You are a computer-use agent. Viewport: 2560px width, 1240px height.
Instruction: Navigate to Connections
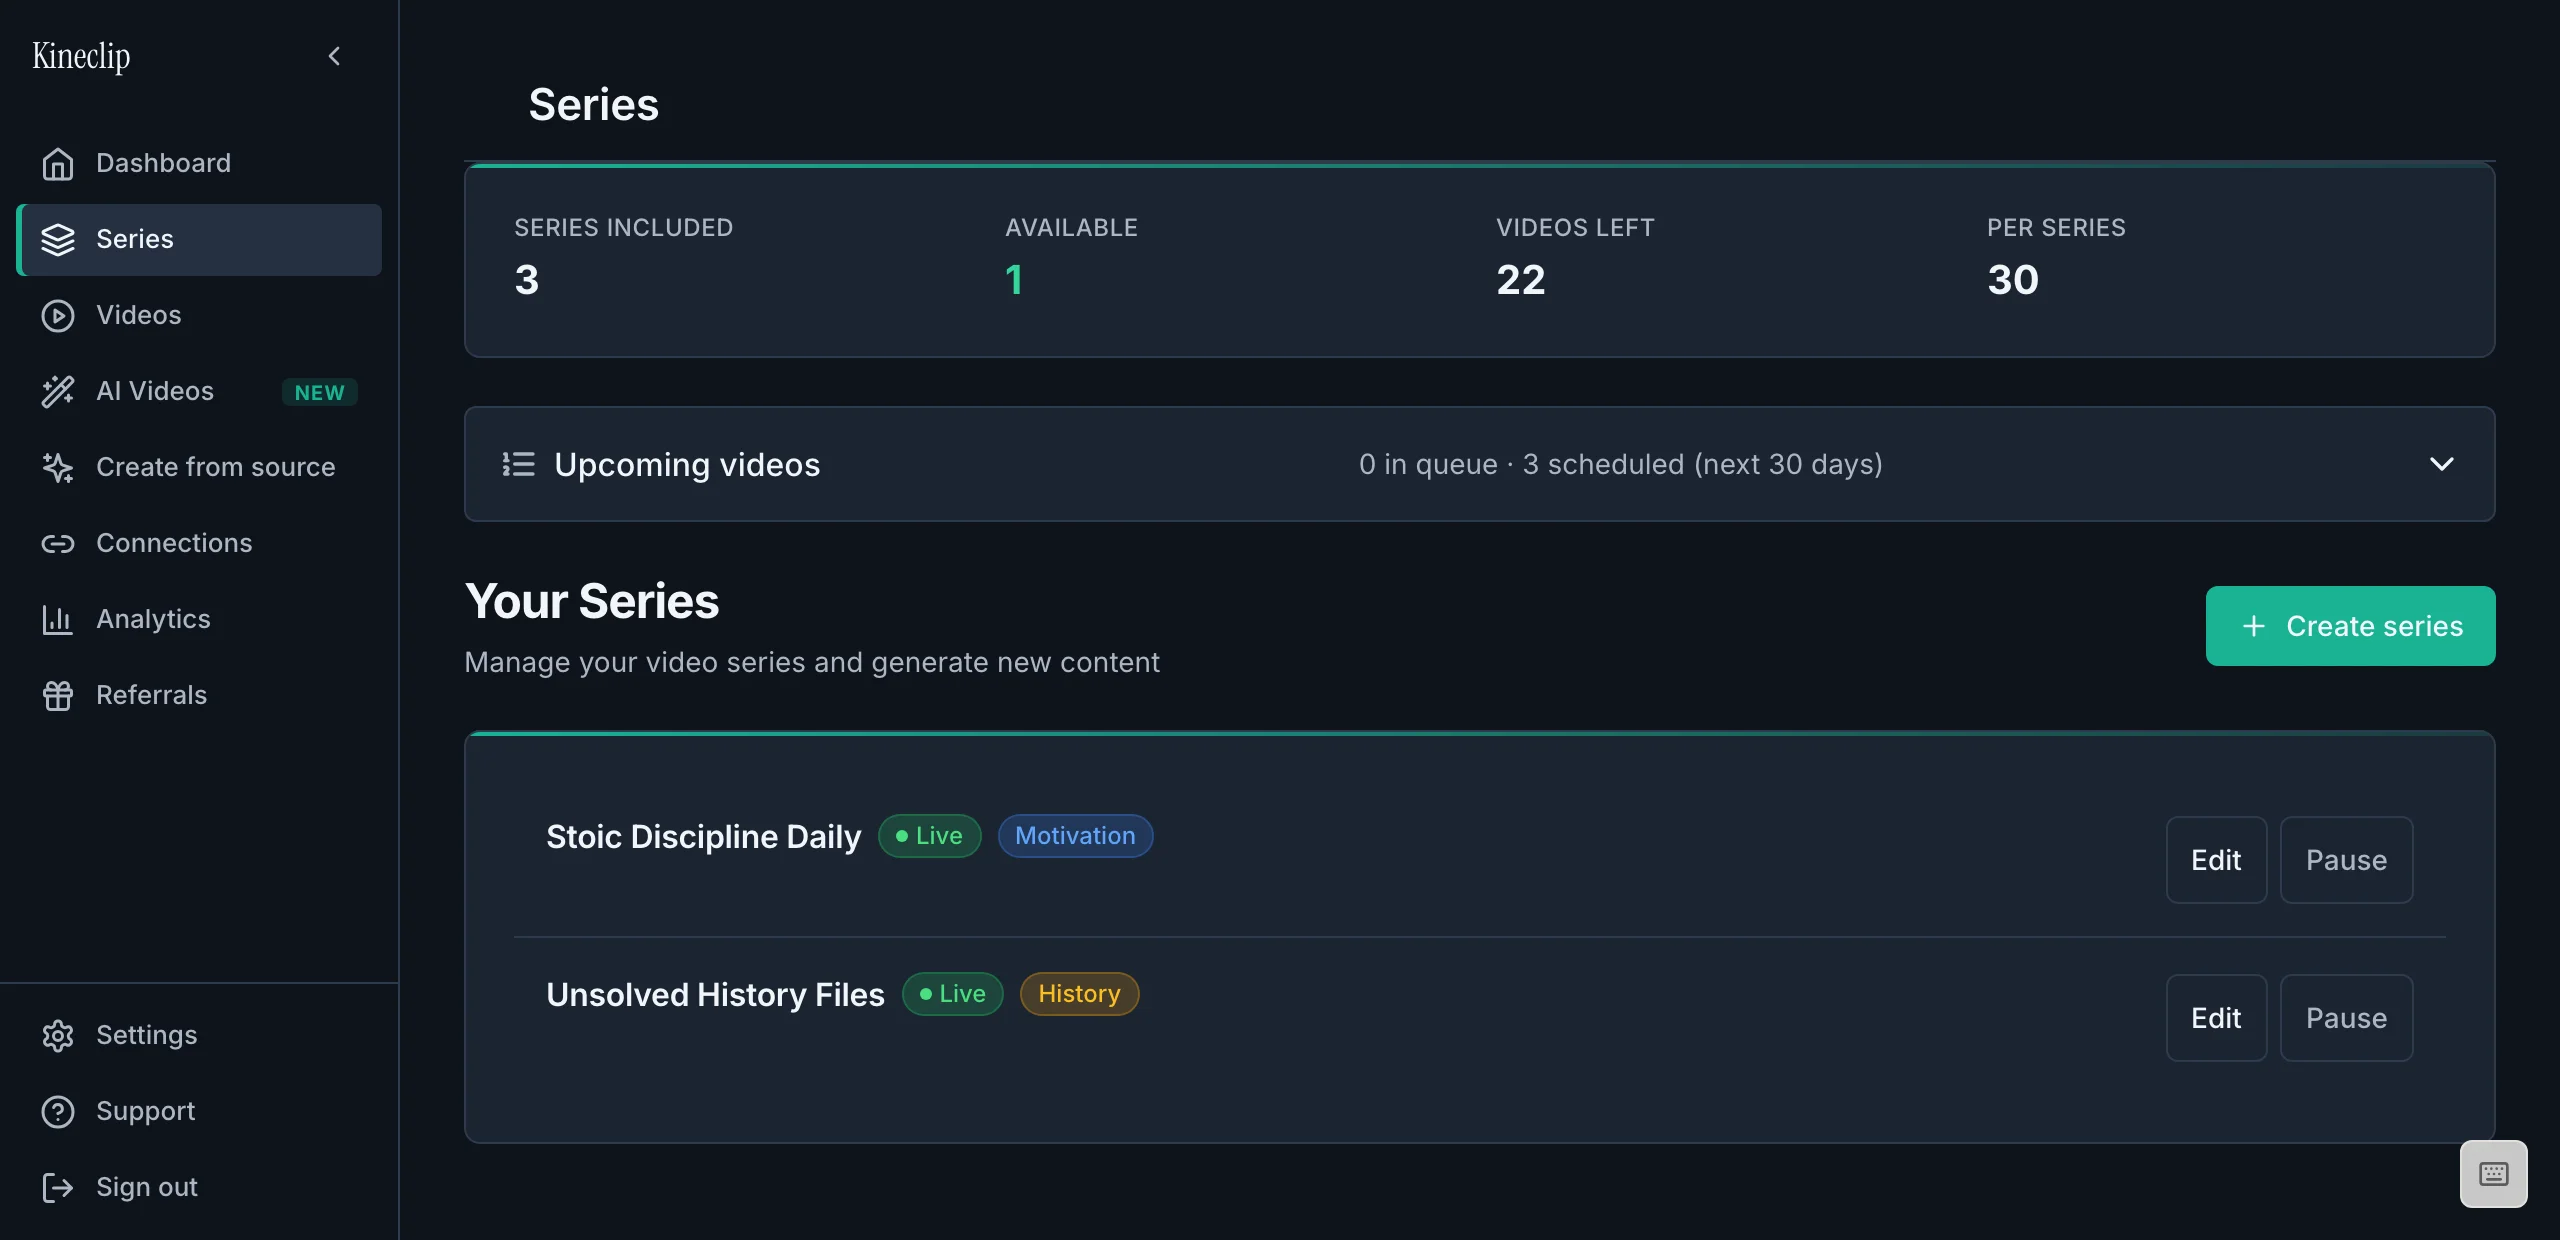pos(199,543)
